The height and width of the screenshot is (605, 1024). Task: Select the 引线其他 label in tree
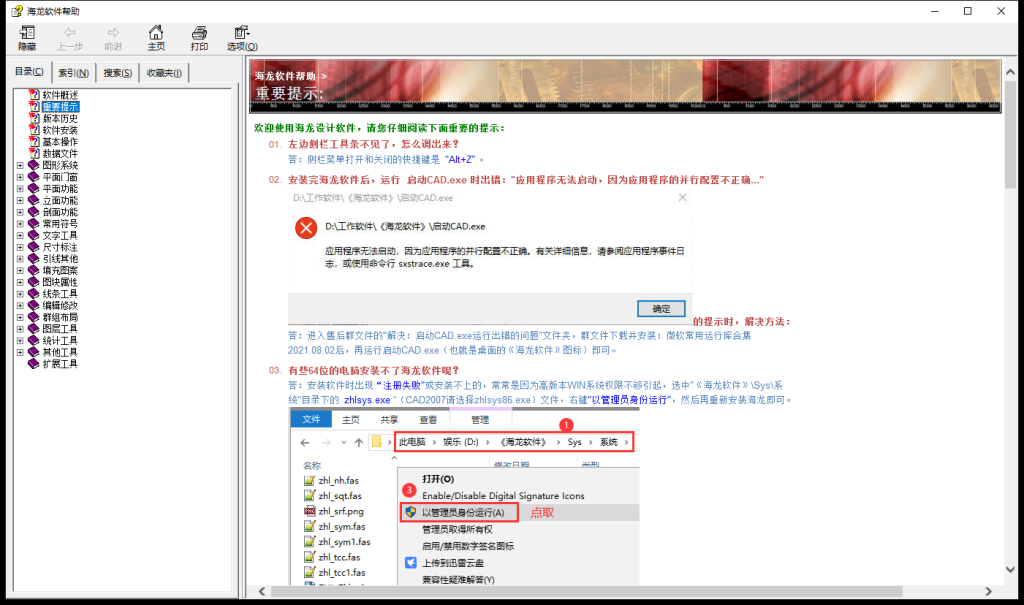pos(60,259)
